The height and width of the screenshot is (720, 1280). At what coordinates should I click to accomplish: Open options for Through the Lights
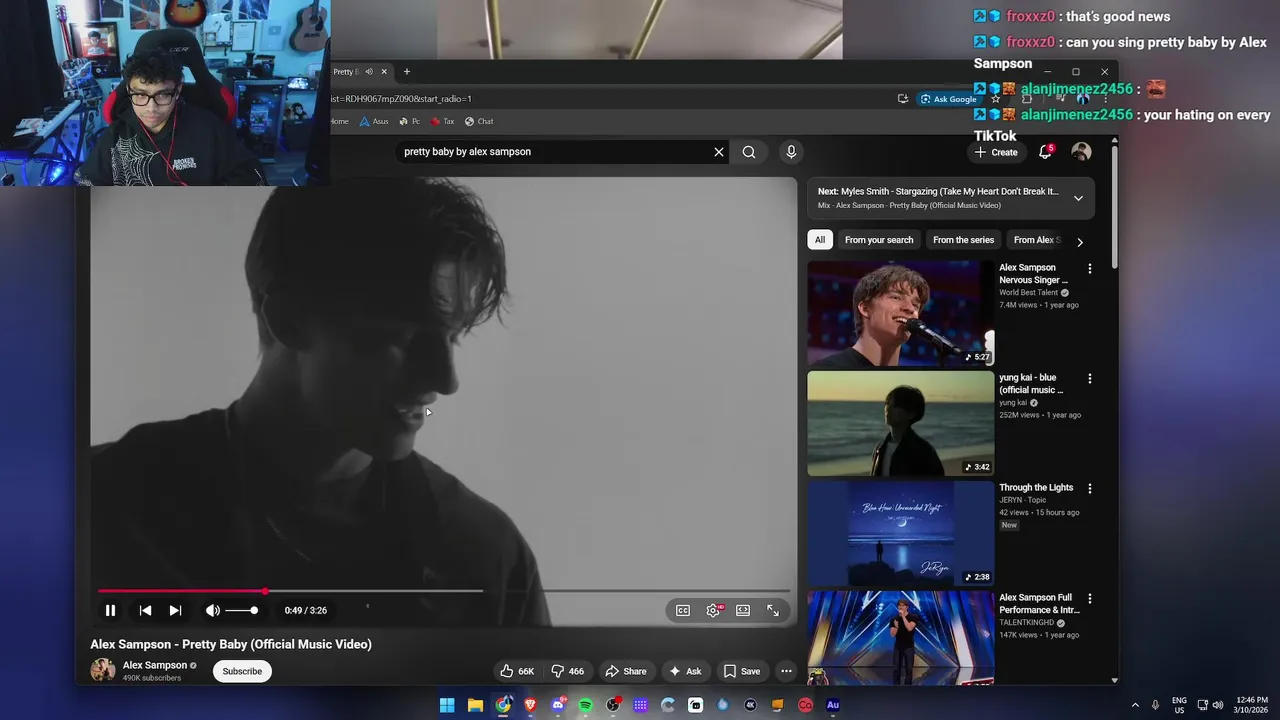pos(1090,489)
